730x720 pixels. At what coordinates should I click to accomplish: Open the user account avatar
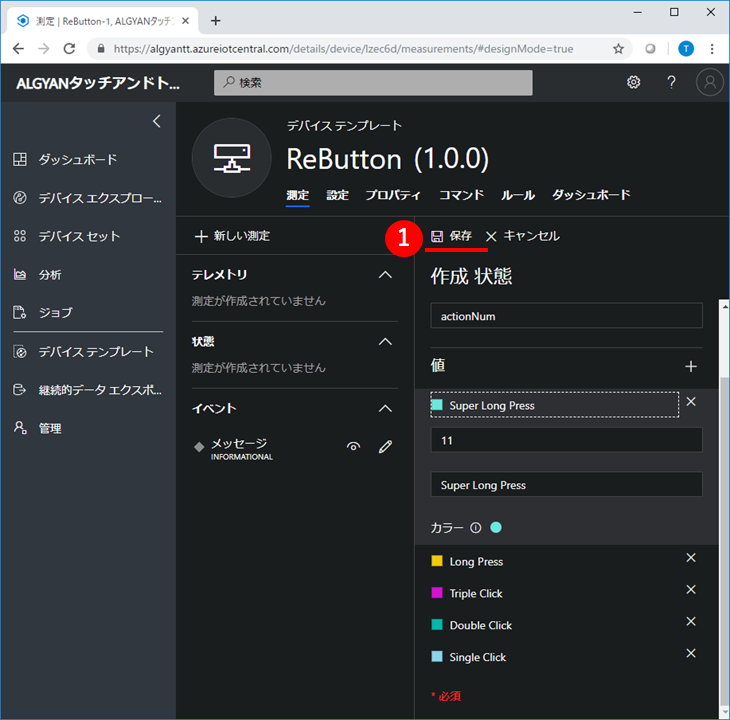[709, 82]
